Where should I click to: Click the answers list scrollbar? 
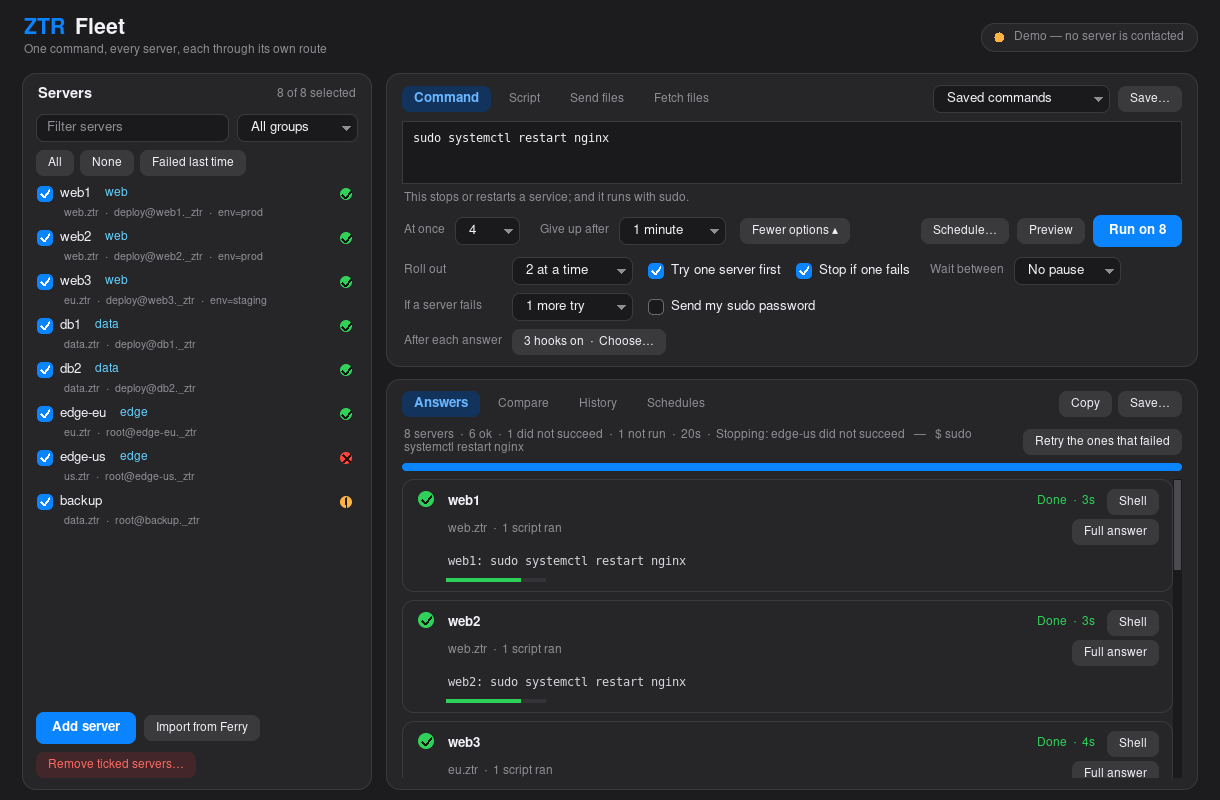pyautogui.click(x=1178, y=525)
